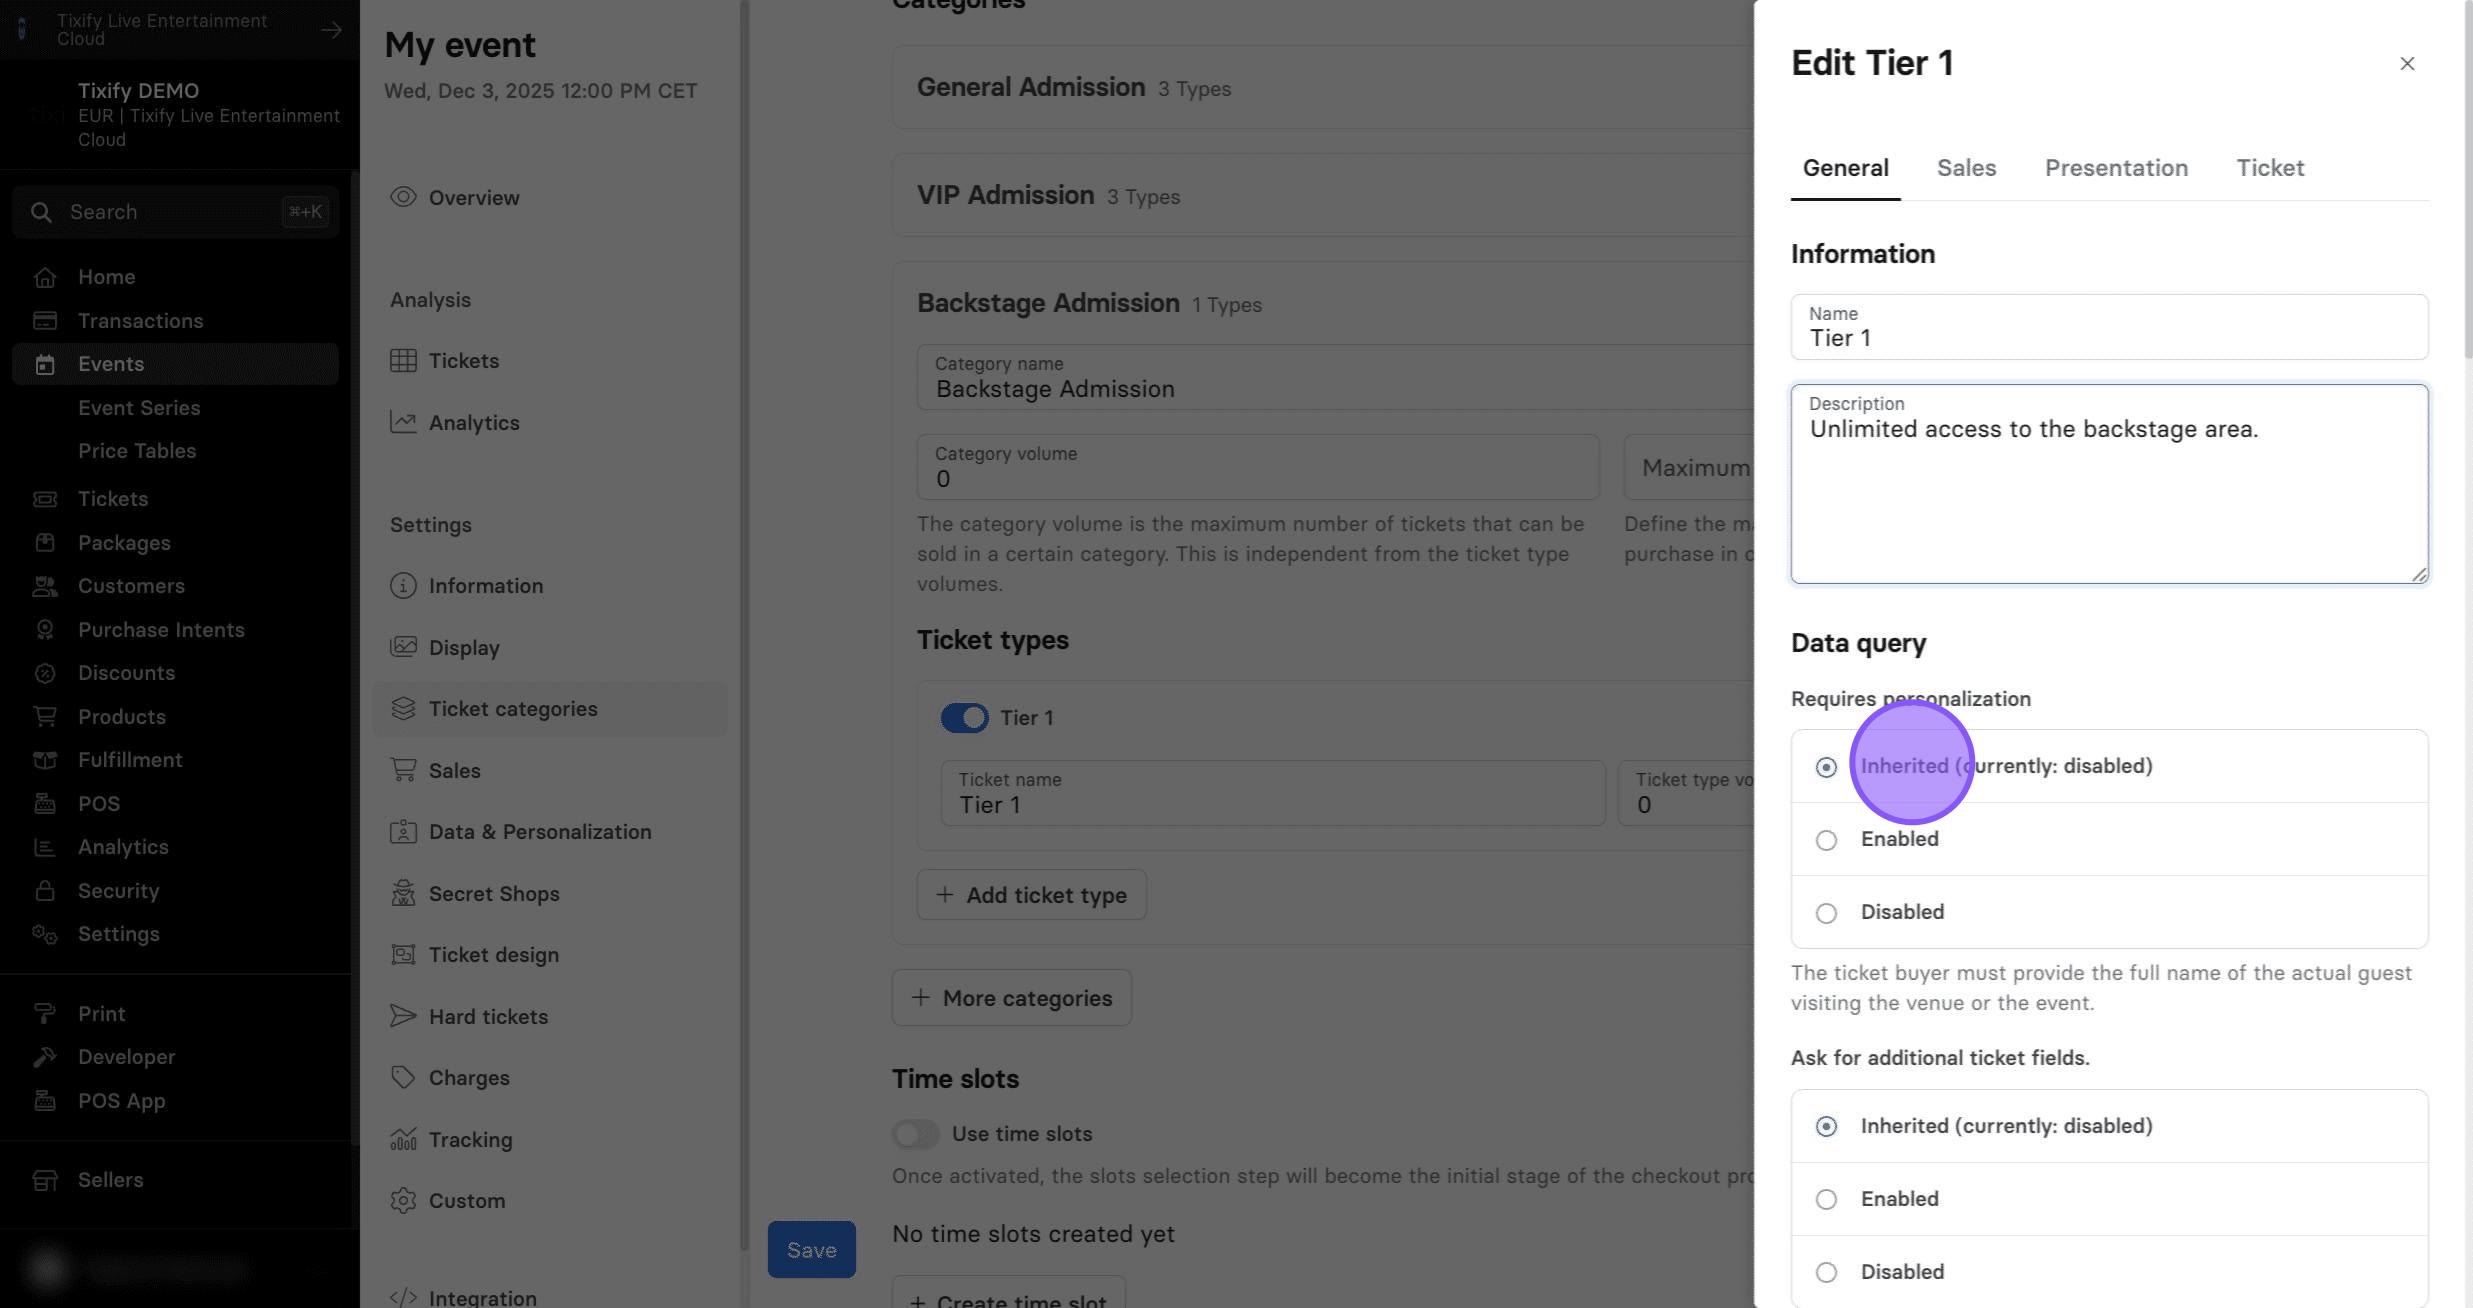Click the Name field in Edit Tier 1
Screen dimensions: 2473x1308
[2109, 327]
